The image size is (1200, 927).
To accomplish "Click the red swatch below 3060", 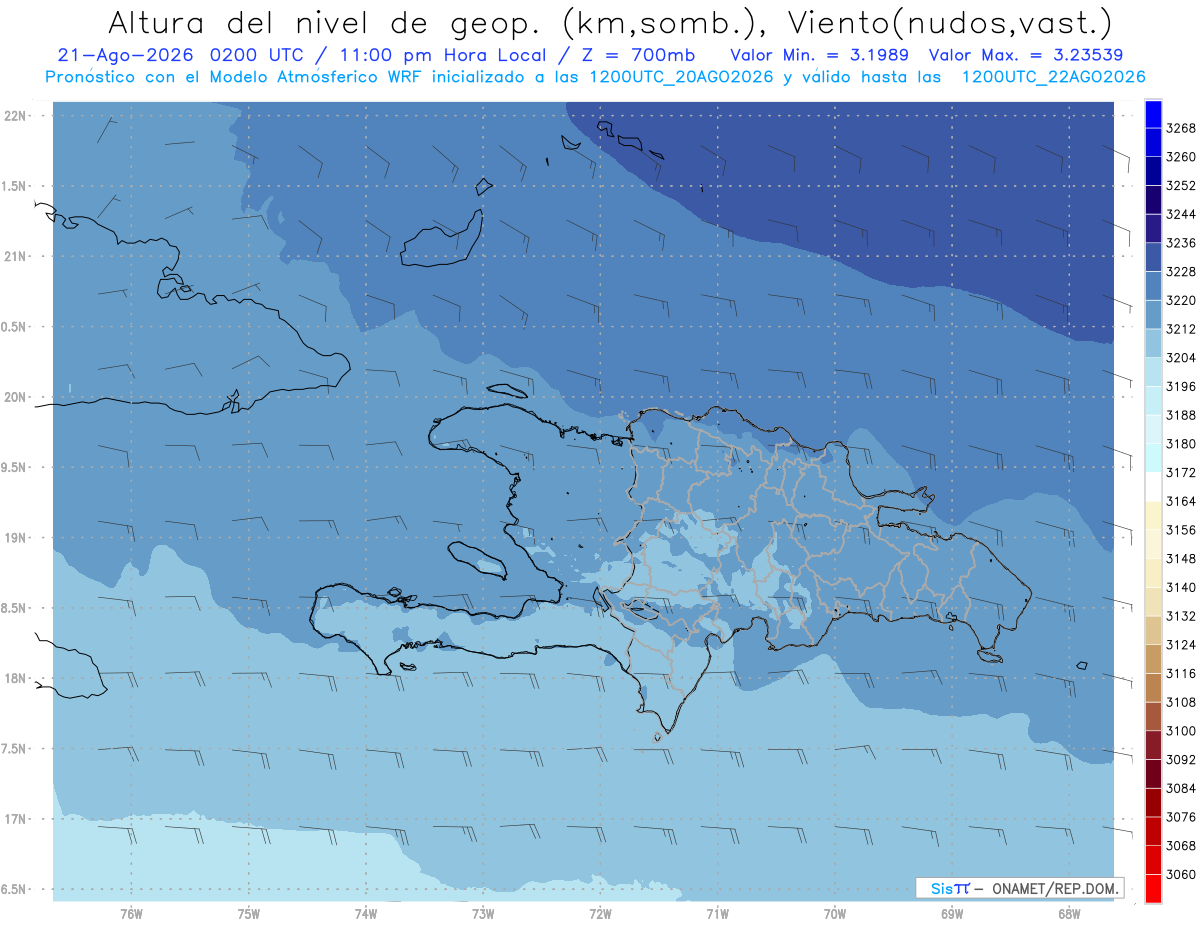I will 1153,888.
